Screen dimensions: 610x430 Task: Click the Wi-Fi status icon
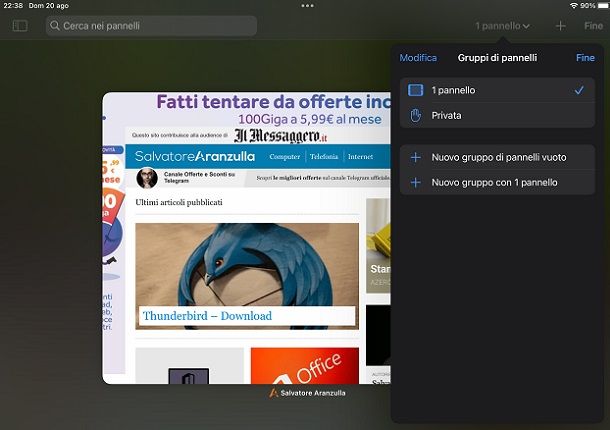(x=574, y=6)
